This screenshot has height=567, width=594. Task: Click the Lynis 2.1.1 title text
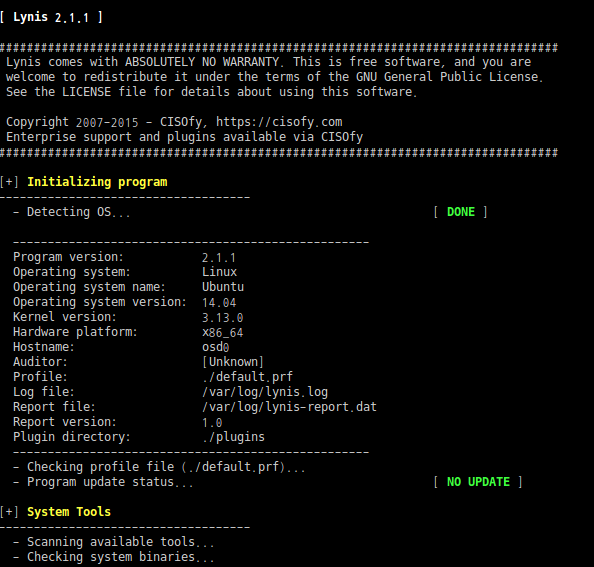51,17
